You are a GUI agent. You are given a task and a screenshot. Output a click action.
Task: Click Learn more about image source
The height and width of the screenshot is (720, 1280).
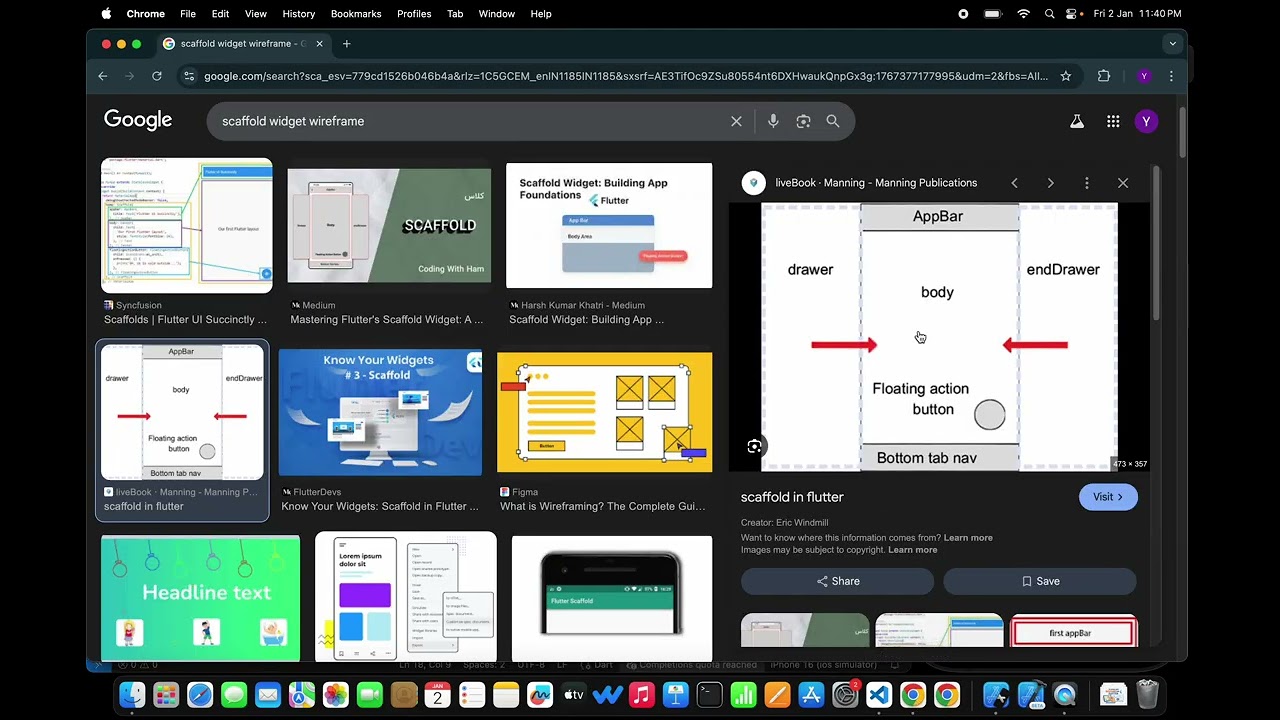coord(968,538)
